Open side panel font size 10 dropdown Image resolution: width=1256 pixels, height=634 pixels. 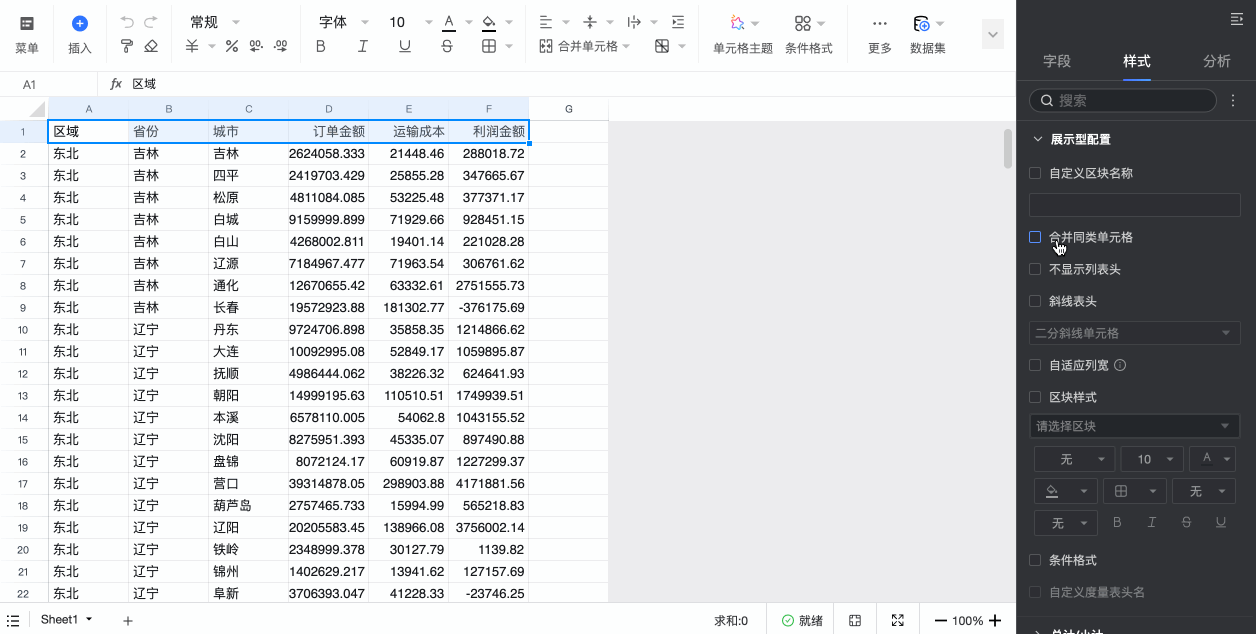point(1150,459)
